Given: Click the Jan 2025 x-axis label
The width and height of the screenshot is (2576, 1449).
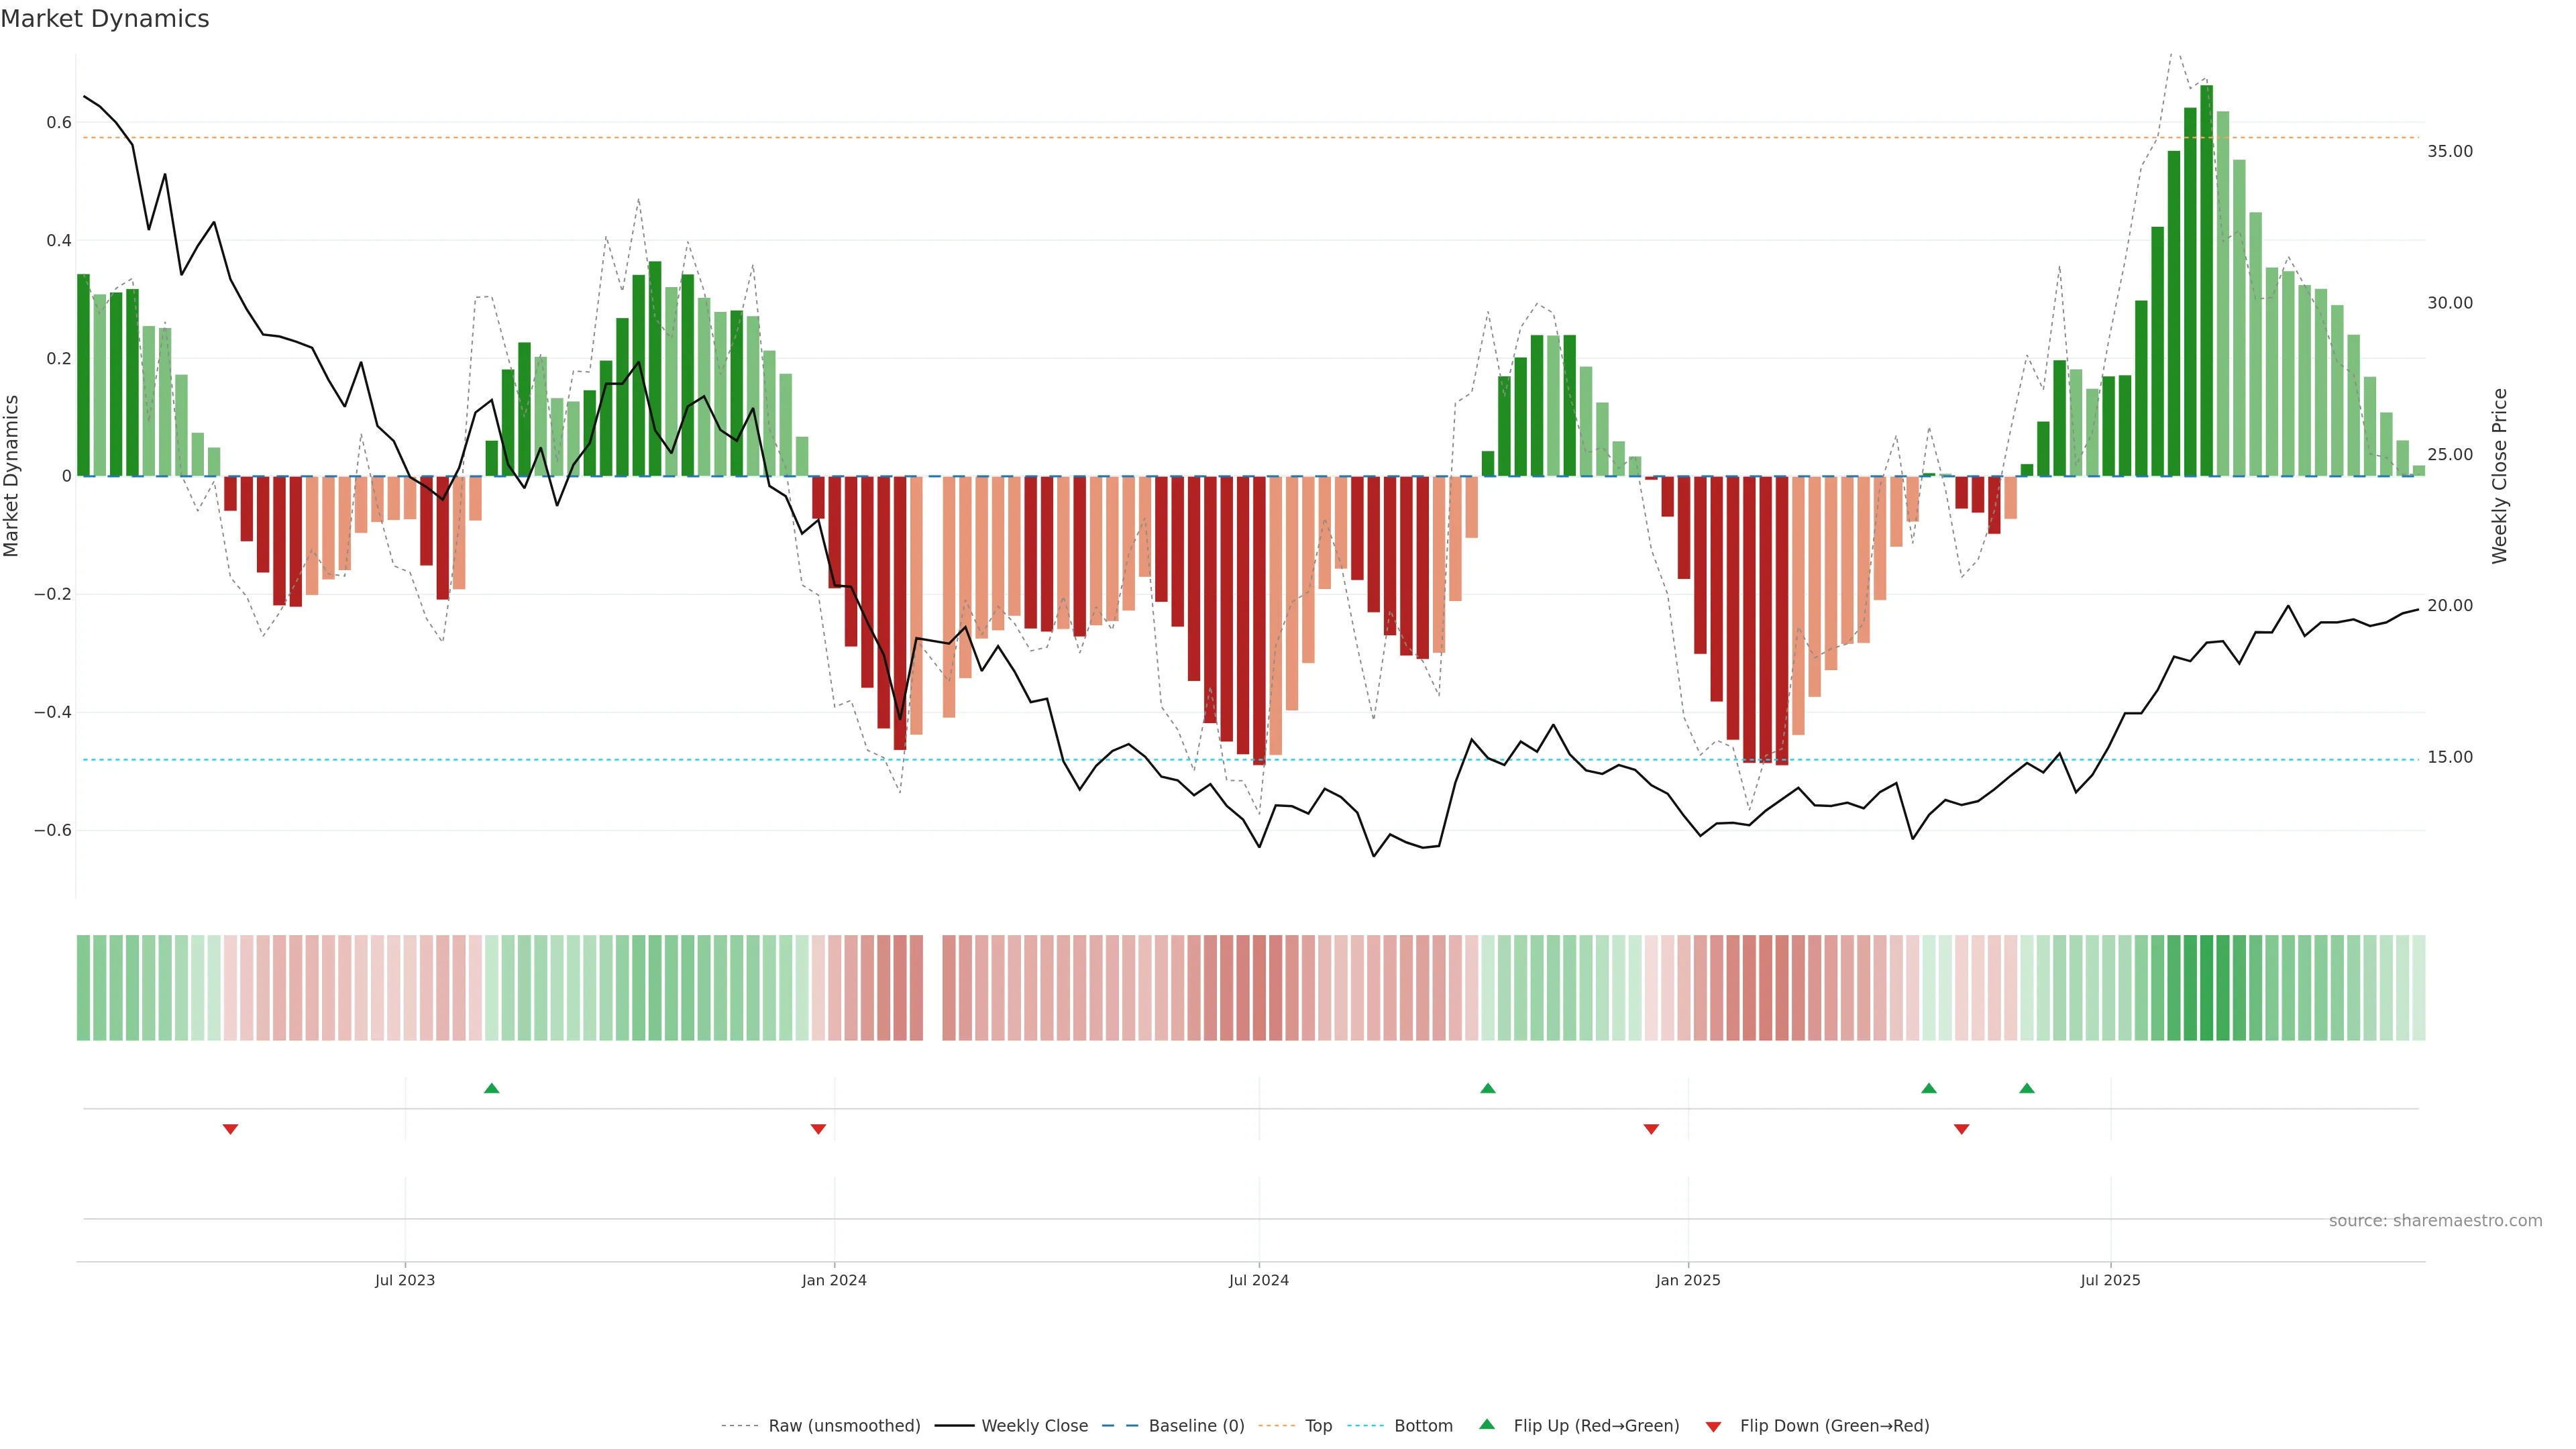Looking at the screenshot, I should pyautogui.click(x=1687, y=1280).
